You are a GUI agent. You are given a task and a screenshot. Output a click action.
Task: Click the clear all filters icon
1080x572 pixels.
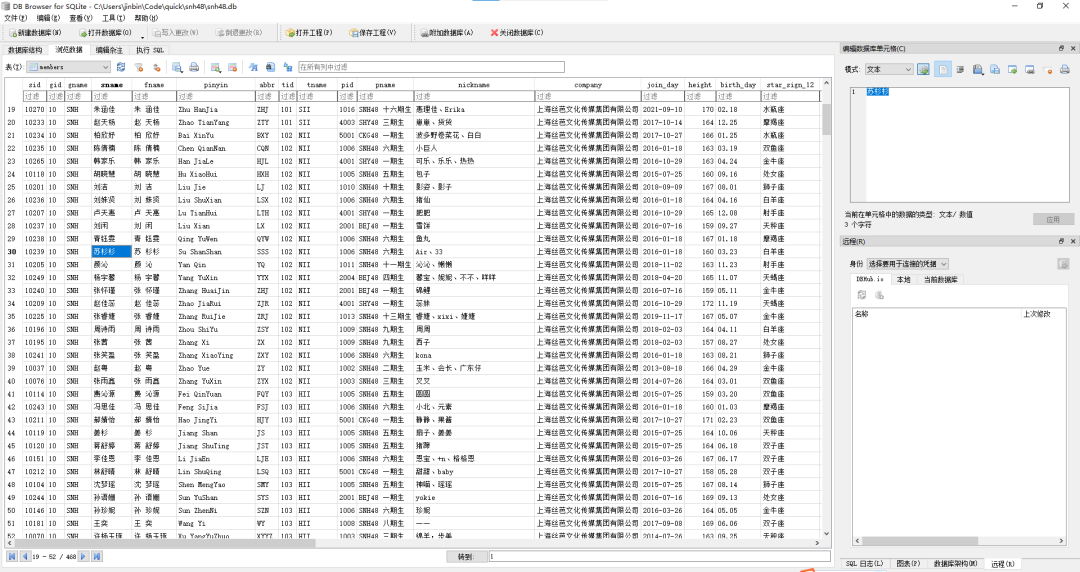[x=138, y=67]
